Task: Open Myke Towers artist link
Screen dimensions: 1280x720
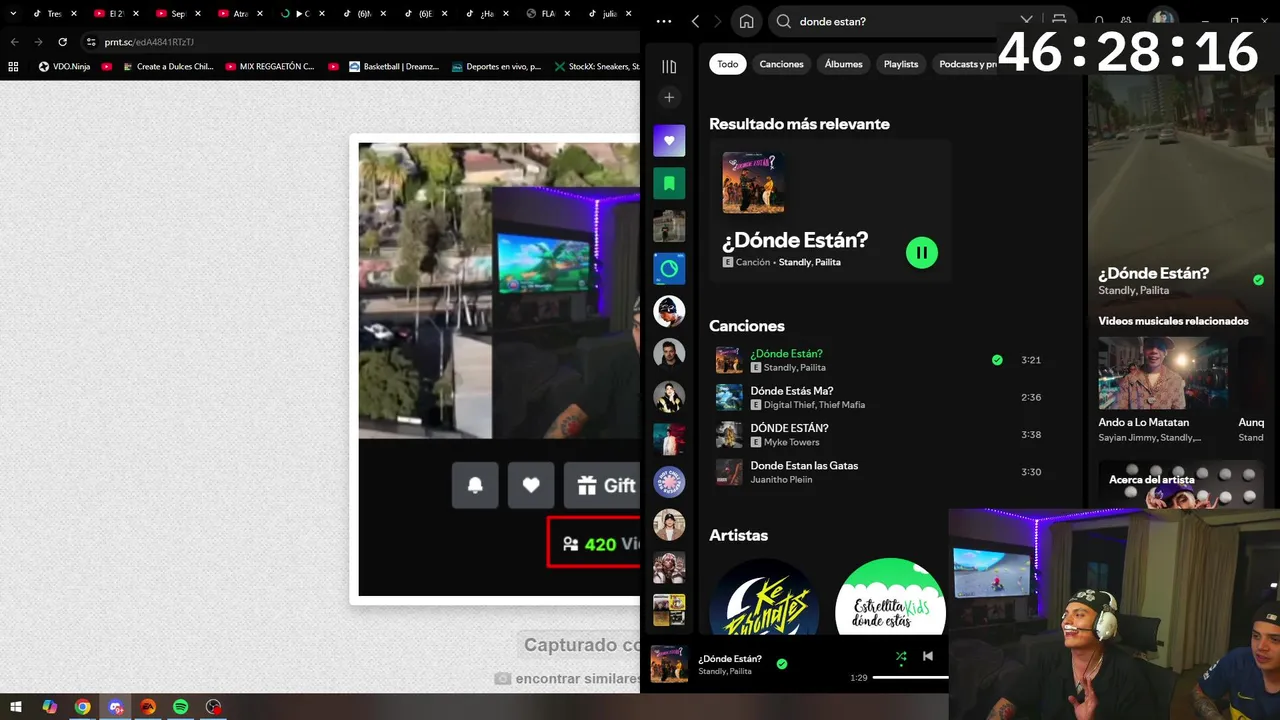Action: (792, 442)
